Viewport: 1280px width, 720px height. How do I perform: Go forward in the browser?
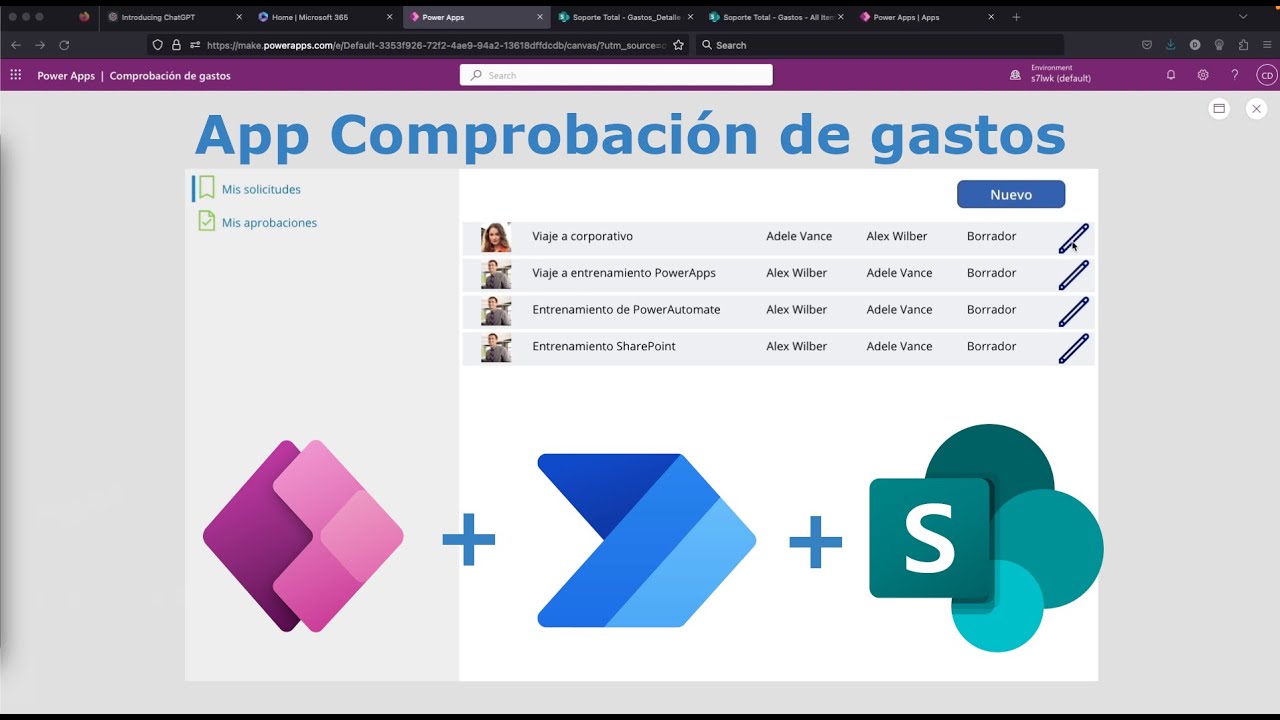tap(40, 45)
